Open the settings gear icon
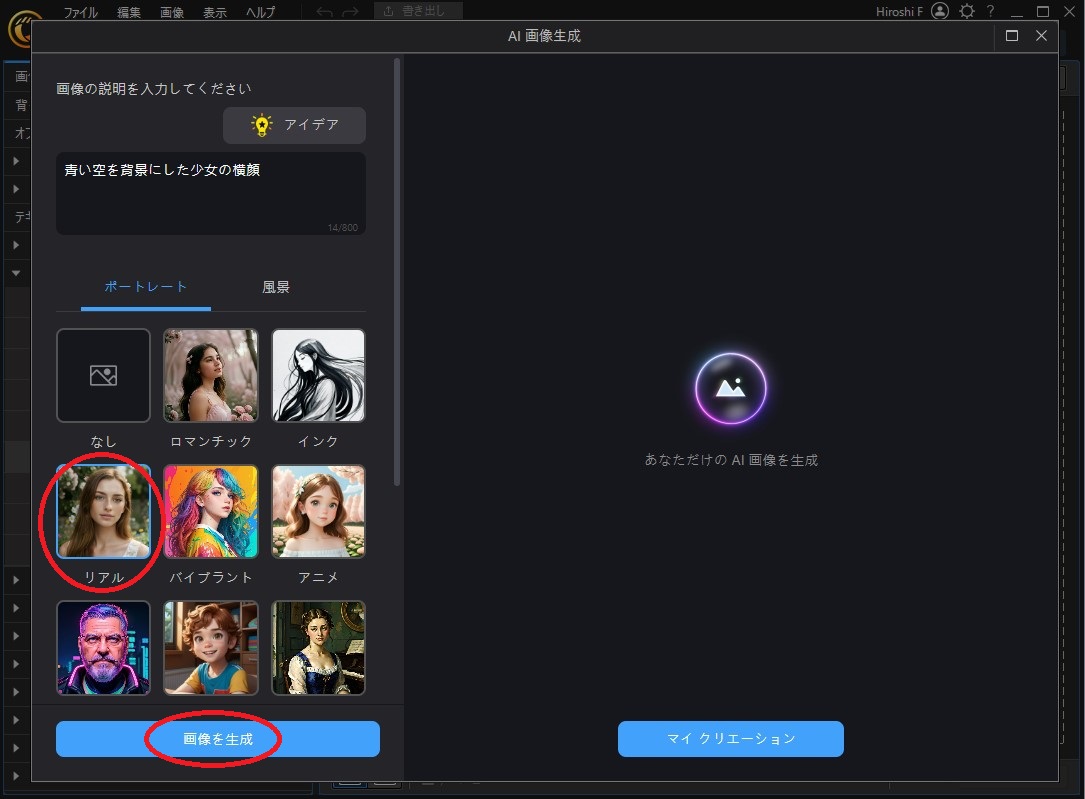 click(967, 11)
